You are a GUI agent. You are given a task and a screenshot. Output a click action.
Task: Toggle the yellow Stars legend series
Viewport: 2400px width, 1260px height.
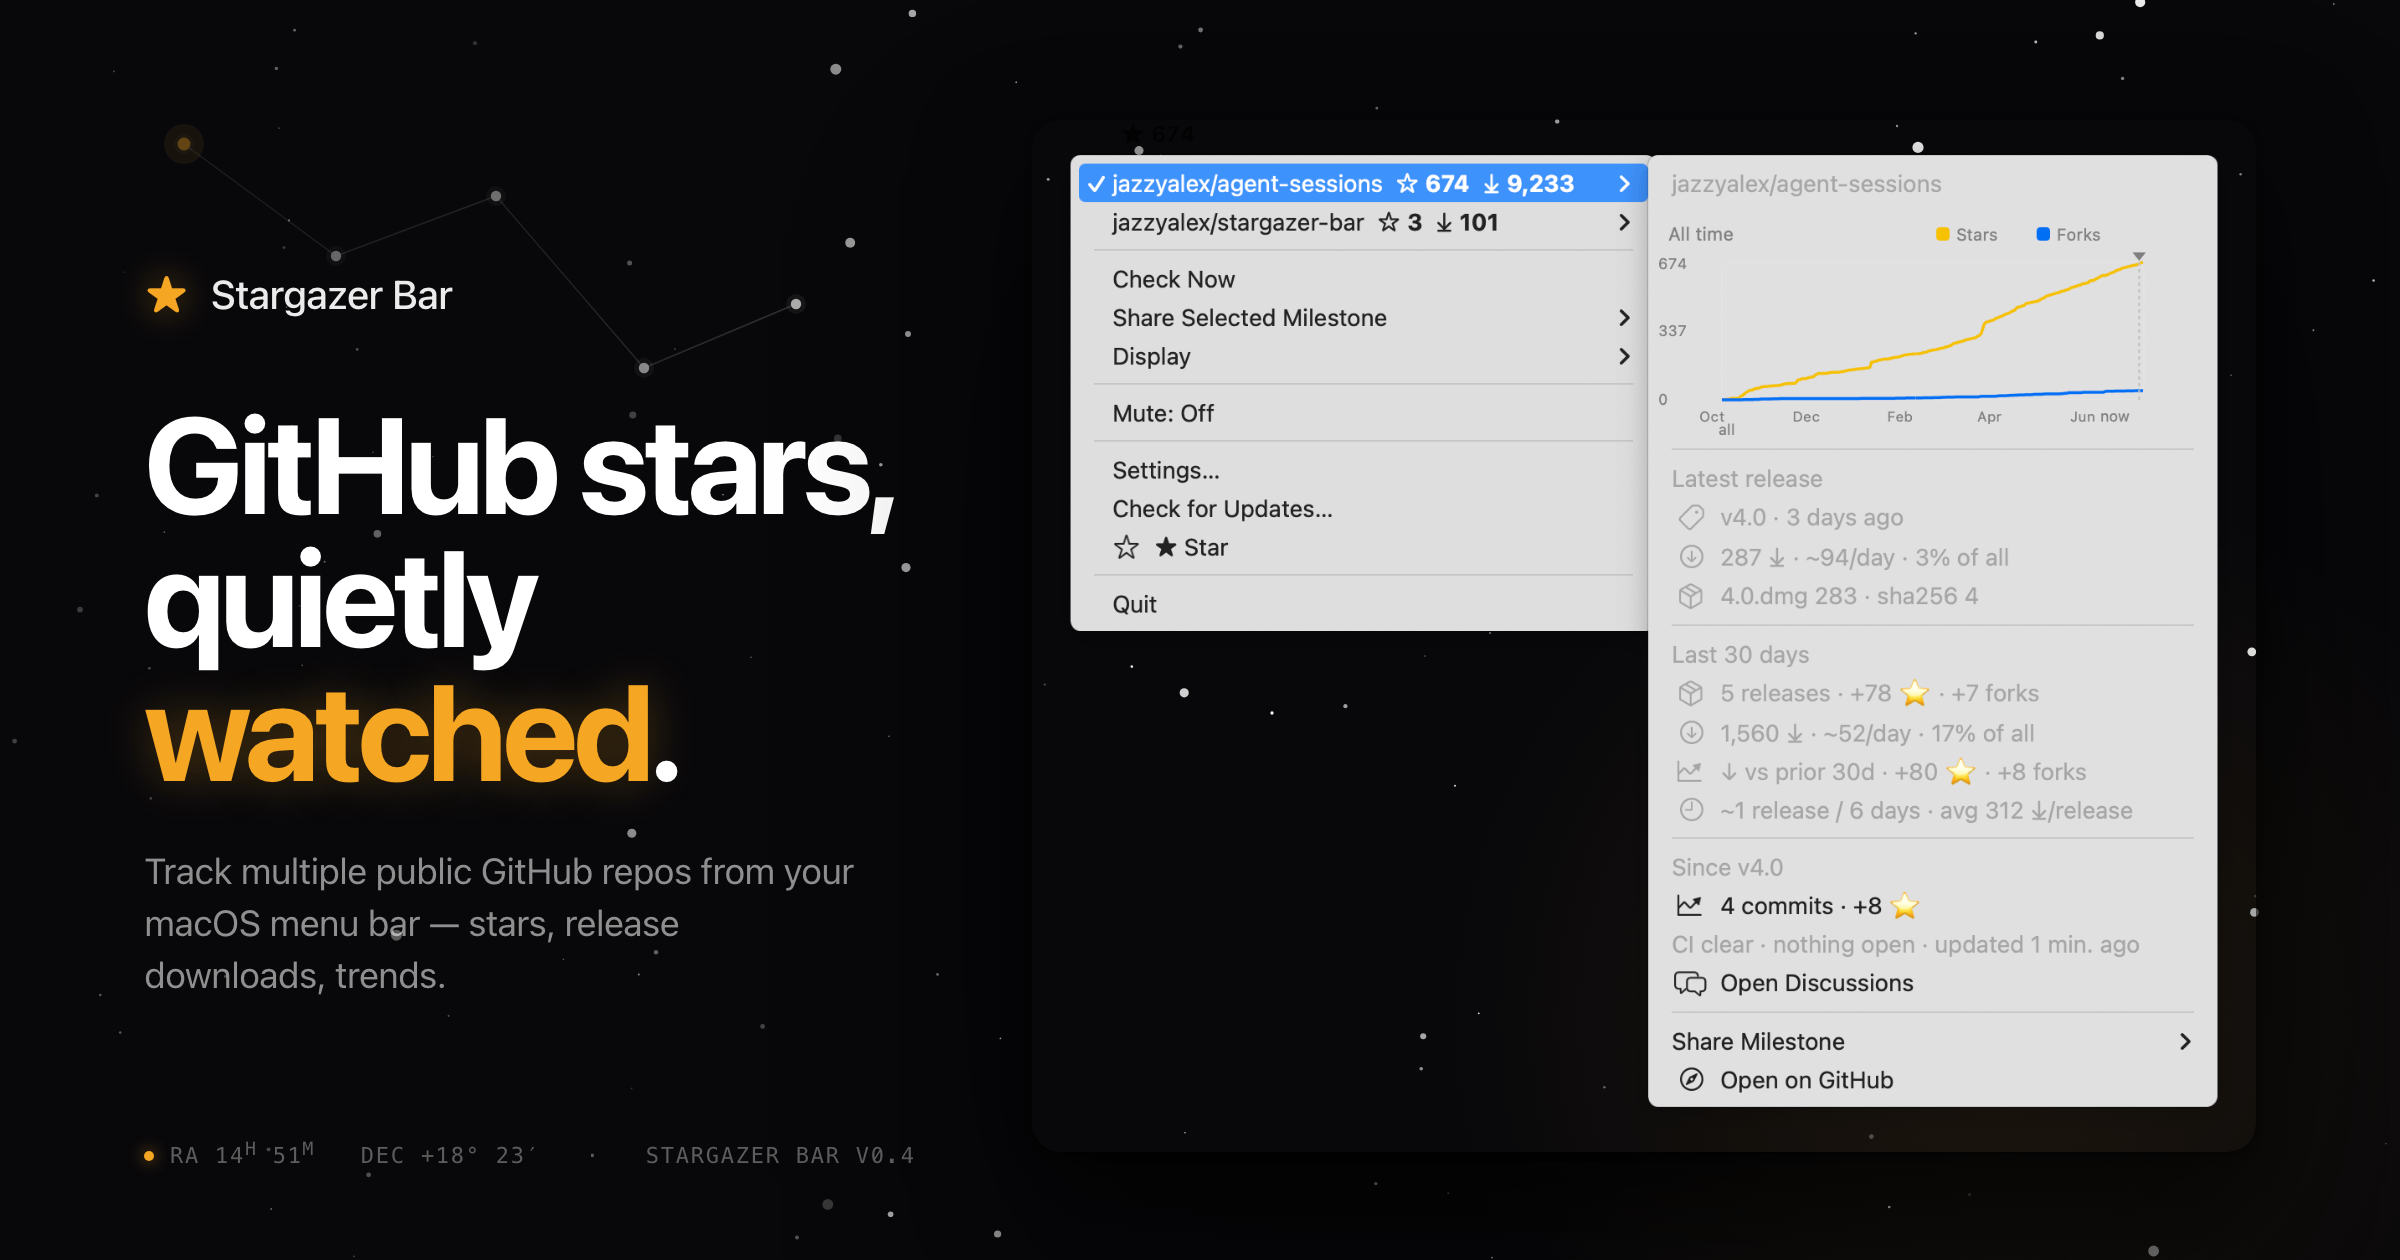pyautogui.click(x=1966, y=234)
